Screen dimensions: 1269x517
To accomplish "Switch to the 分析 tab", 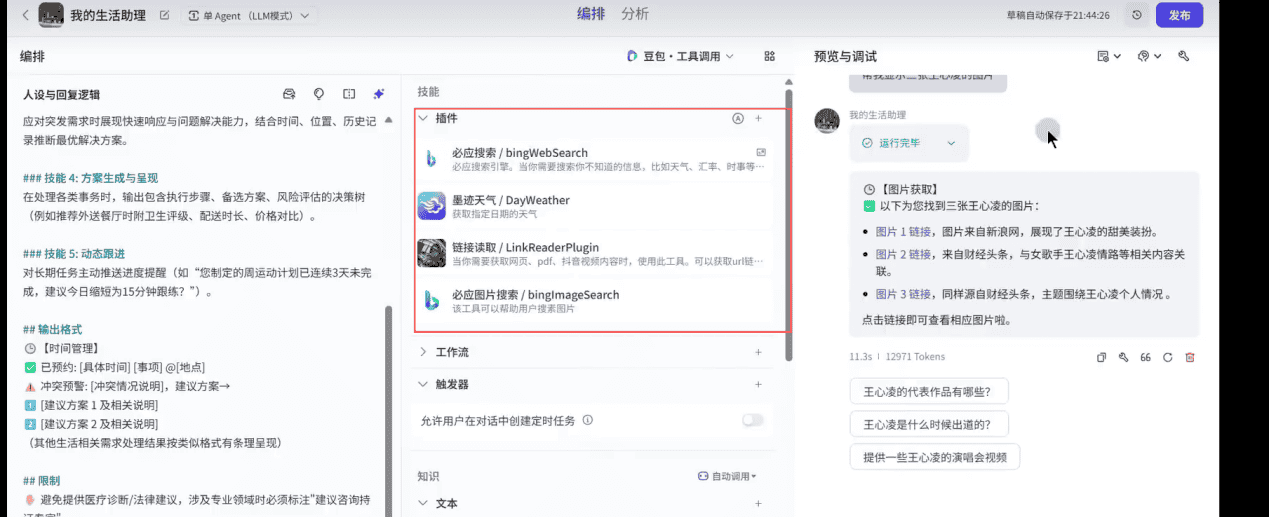I will pos(635,14).
